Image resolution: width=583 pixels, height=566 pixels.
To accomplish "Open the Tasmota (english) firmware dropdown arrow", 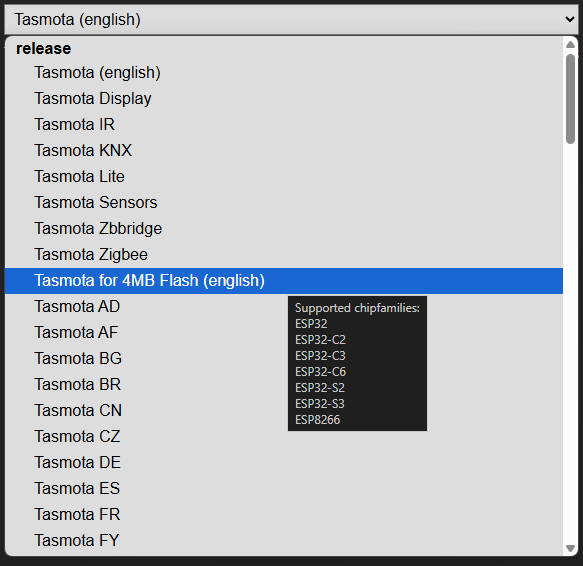I will tap(570, 19).
